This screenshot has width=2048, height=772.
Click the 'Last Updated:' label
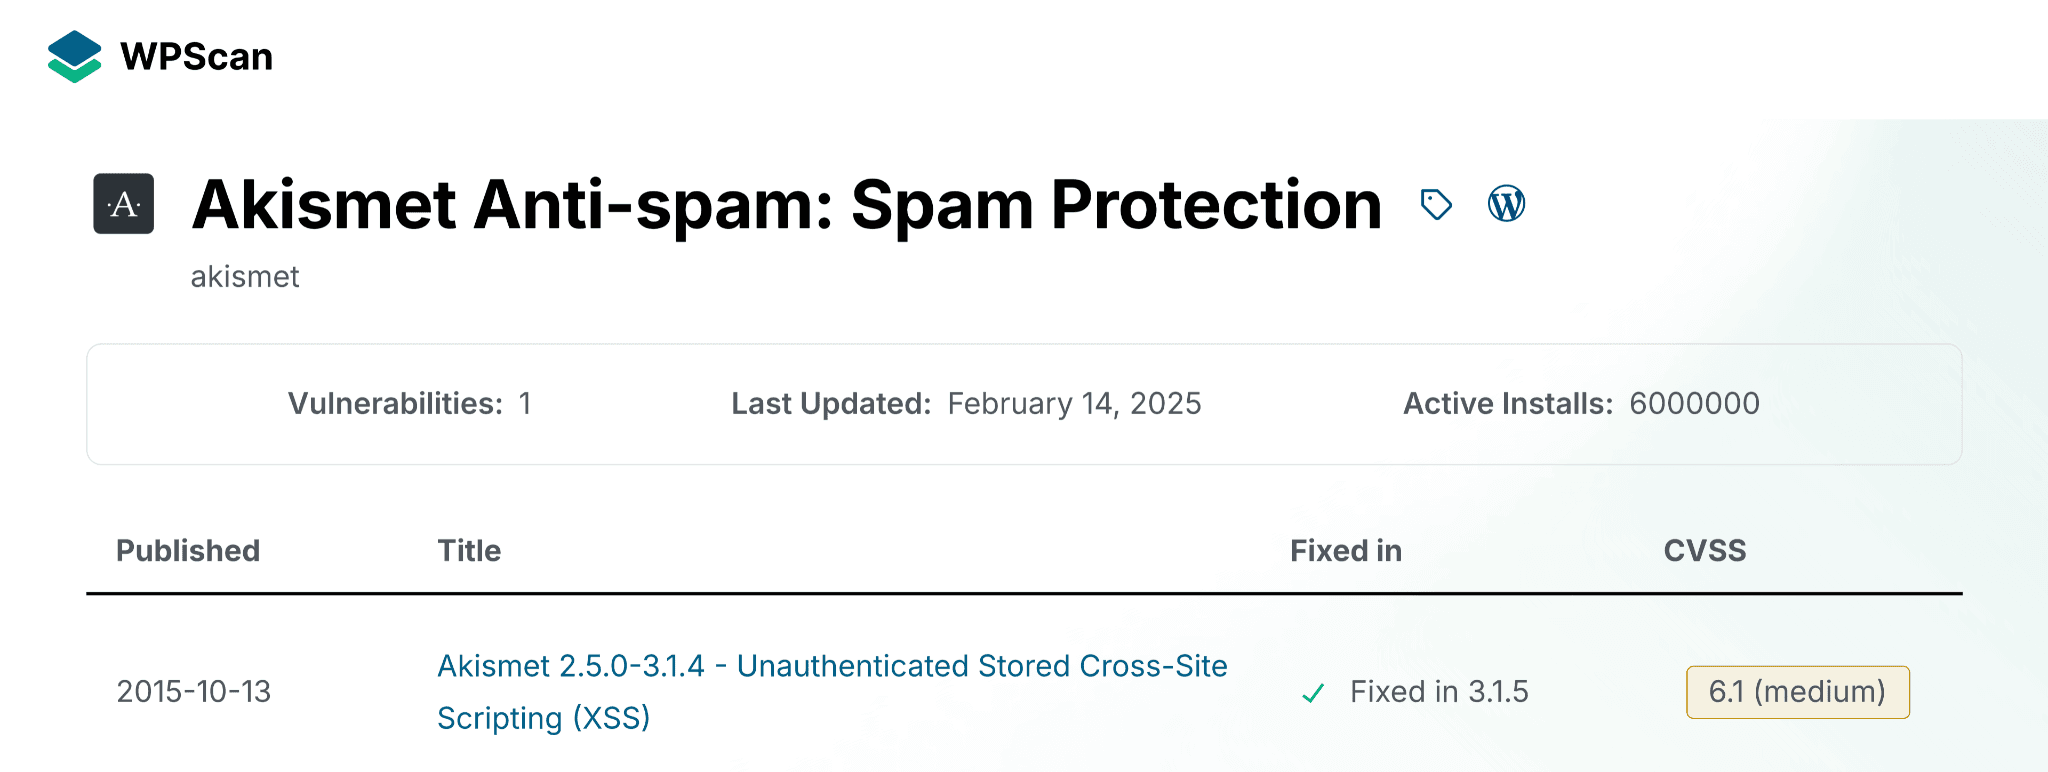(x=831, y=404)
